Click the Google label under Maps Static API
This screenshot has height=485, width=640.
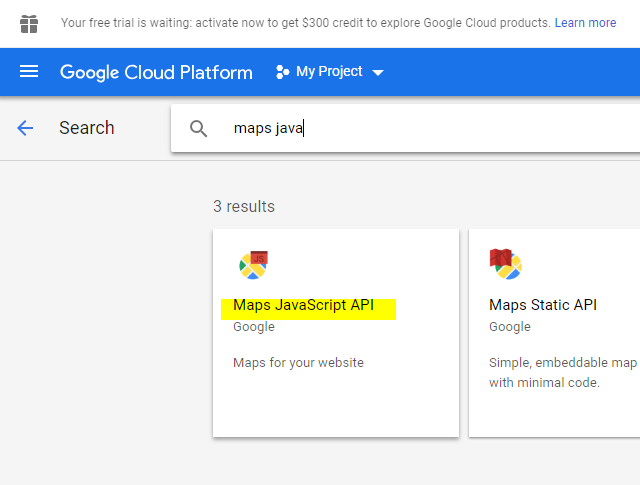[x=510, y=327]
